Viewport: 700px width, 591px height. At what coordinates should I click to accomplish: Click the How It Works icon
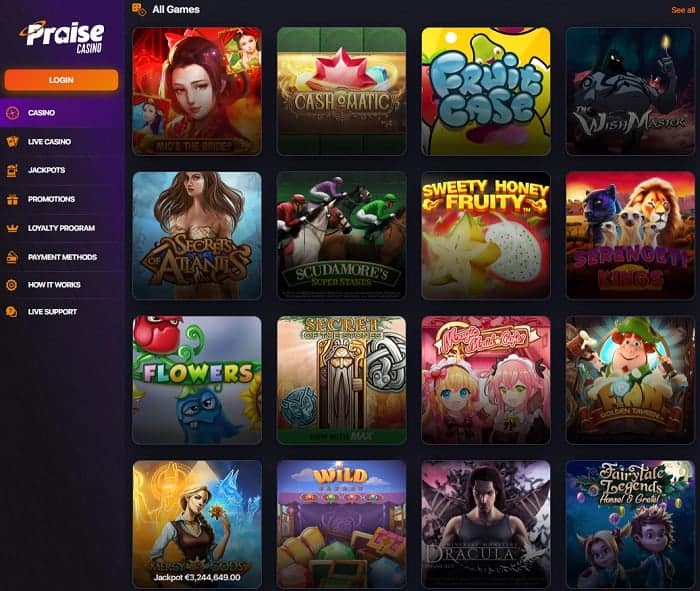12,285
